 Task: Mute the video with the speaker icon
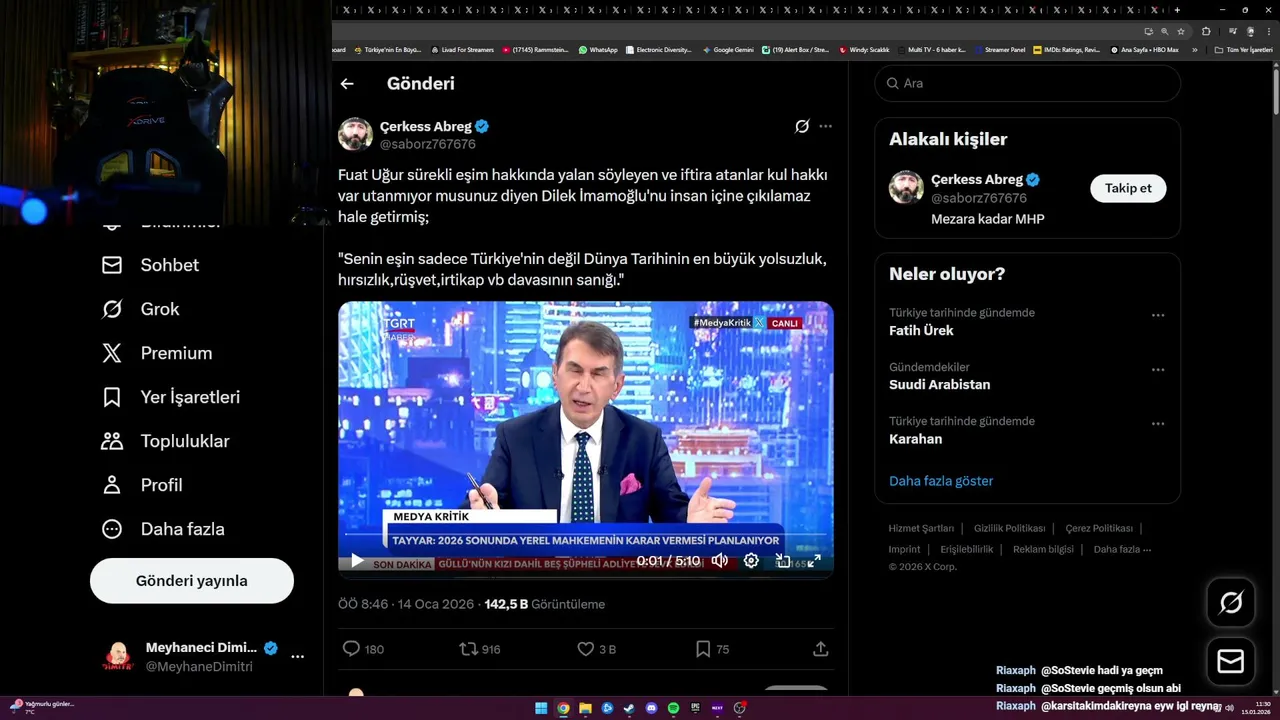(719, 561)
